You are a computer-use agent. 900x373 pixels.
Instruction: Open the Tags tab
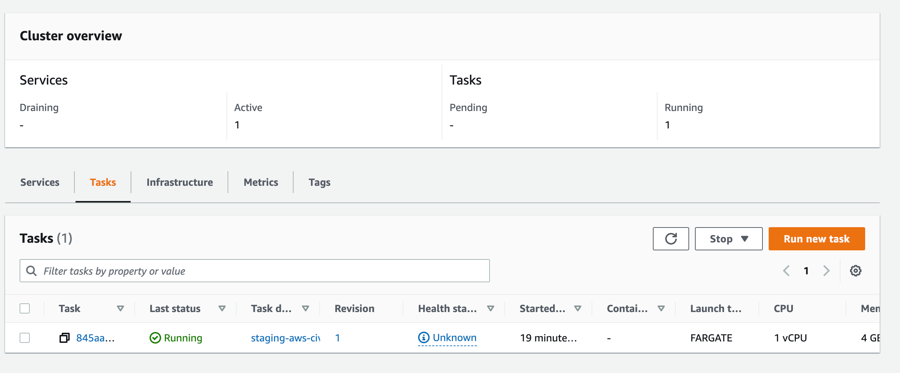[319, 182]
